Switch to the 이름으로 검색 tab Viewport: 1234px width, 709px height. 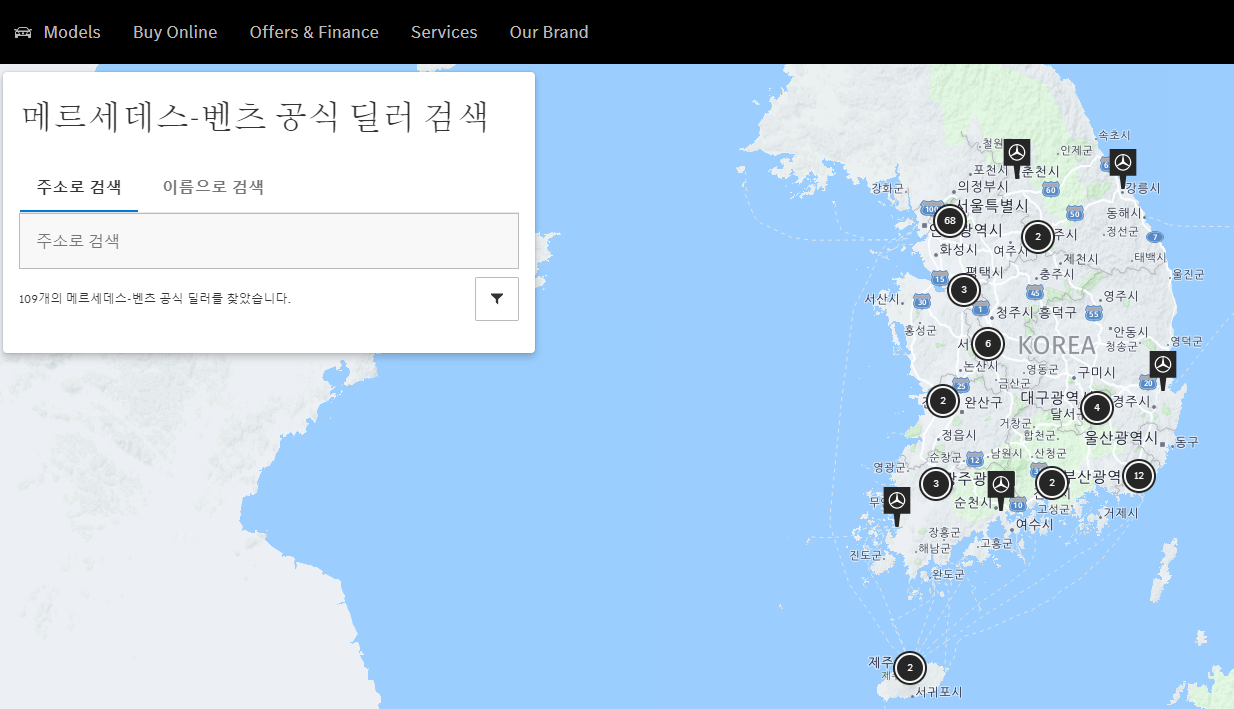pos(213,187)
